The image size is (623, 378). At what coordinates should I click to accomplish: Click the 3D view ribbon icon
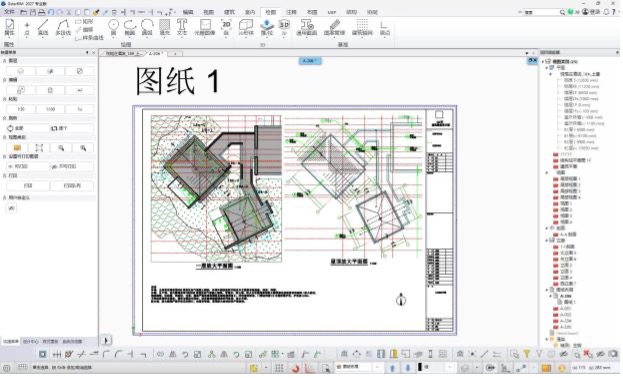click(284, 27)
